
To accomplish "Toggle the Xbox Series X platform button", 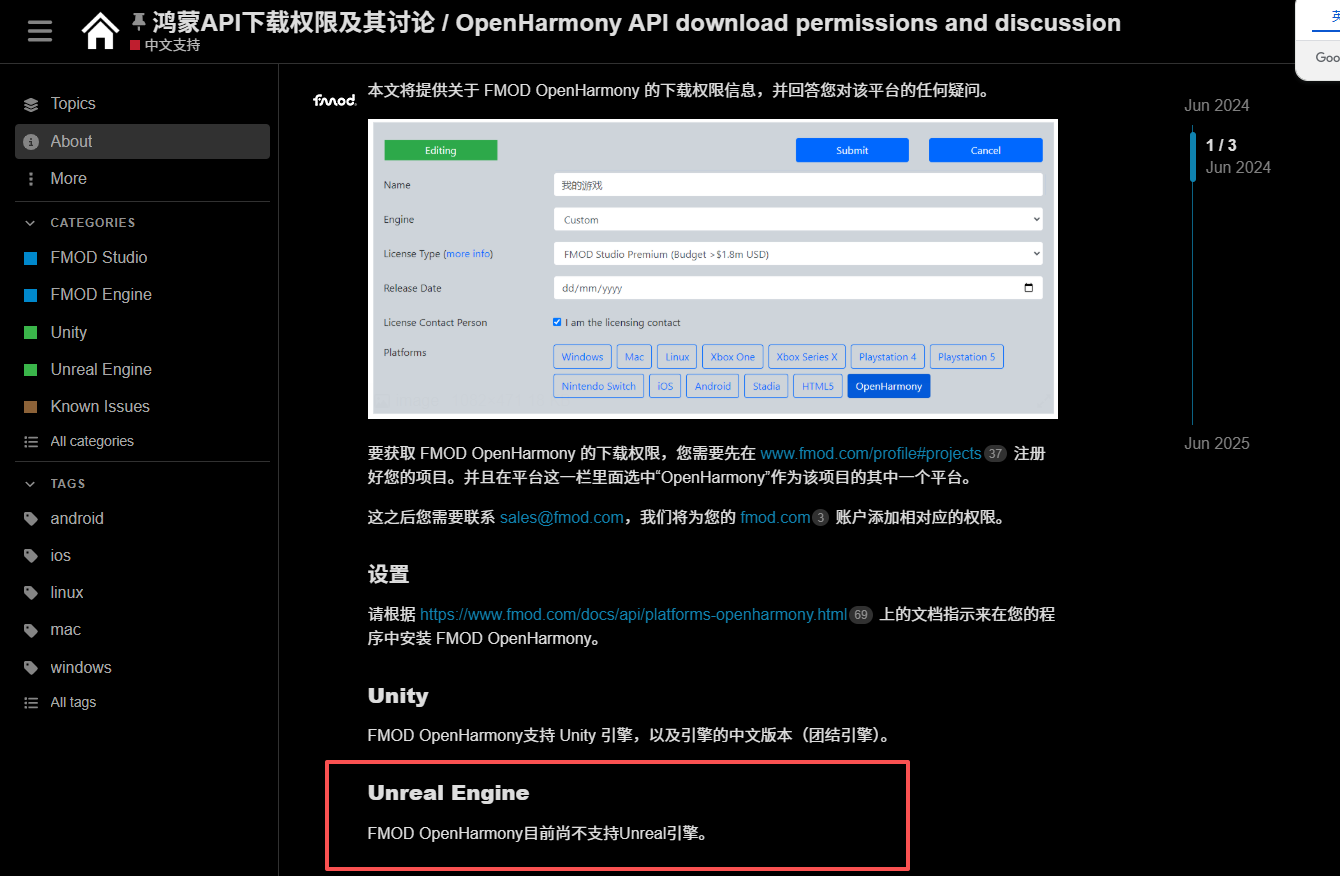I will [807, 357].
